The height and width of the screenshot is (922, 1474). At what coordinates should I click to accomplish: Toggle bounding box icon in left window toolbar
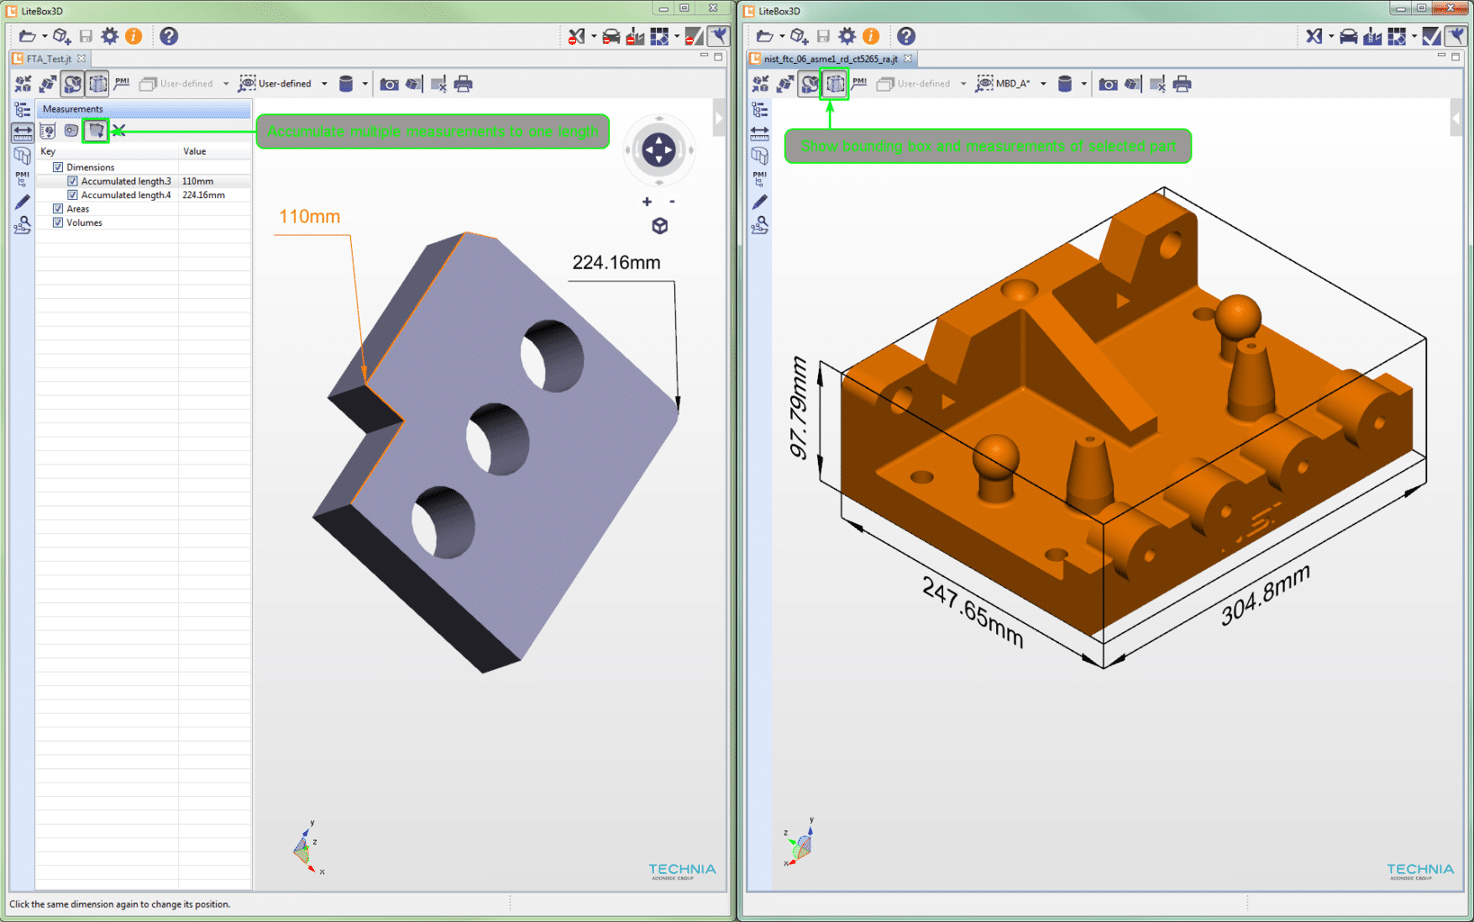[97, 84]
